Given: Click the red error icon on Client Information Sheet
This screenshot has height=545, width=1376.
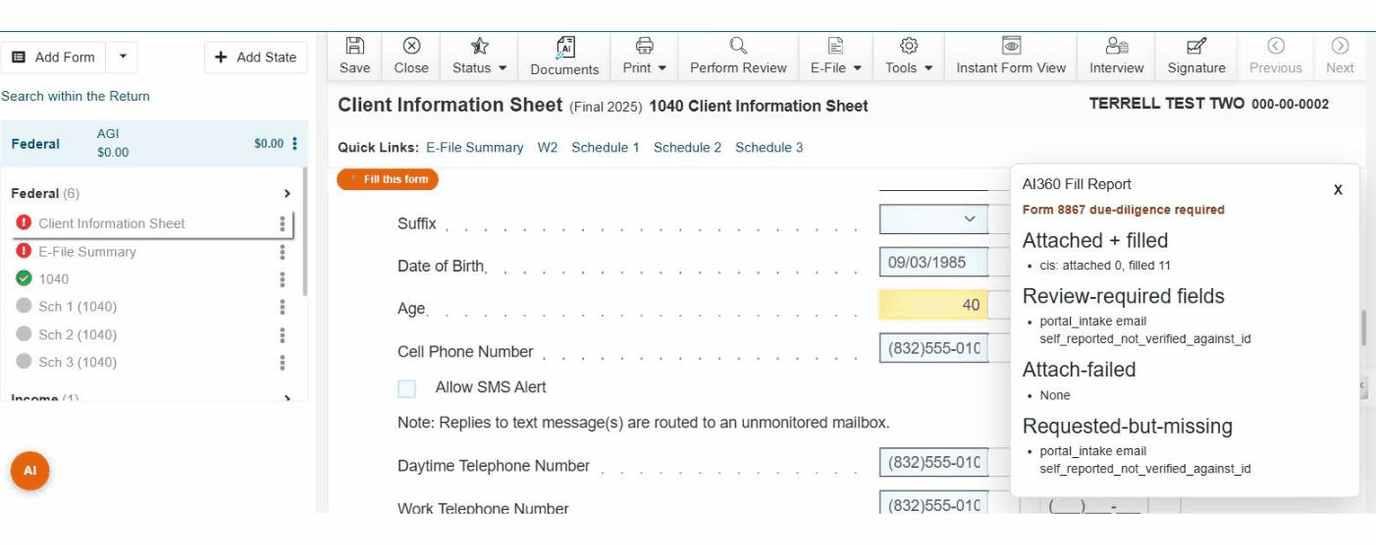Looking at the screenshot, I should pyautogui.click(x=24, y=222).
